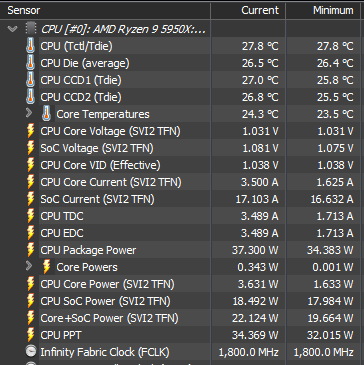364x365 pixels.
Task: Click the CPU SoC Power current value 18.492 W
Action: tap(255, 301)
